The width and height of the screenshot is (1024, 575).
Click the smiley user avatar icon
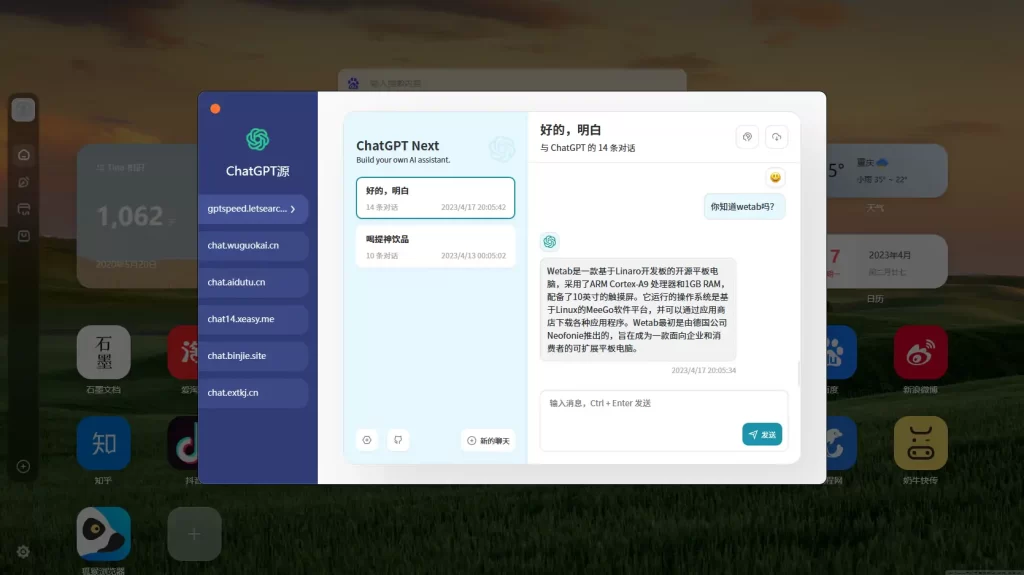(775, 177)
